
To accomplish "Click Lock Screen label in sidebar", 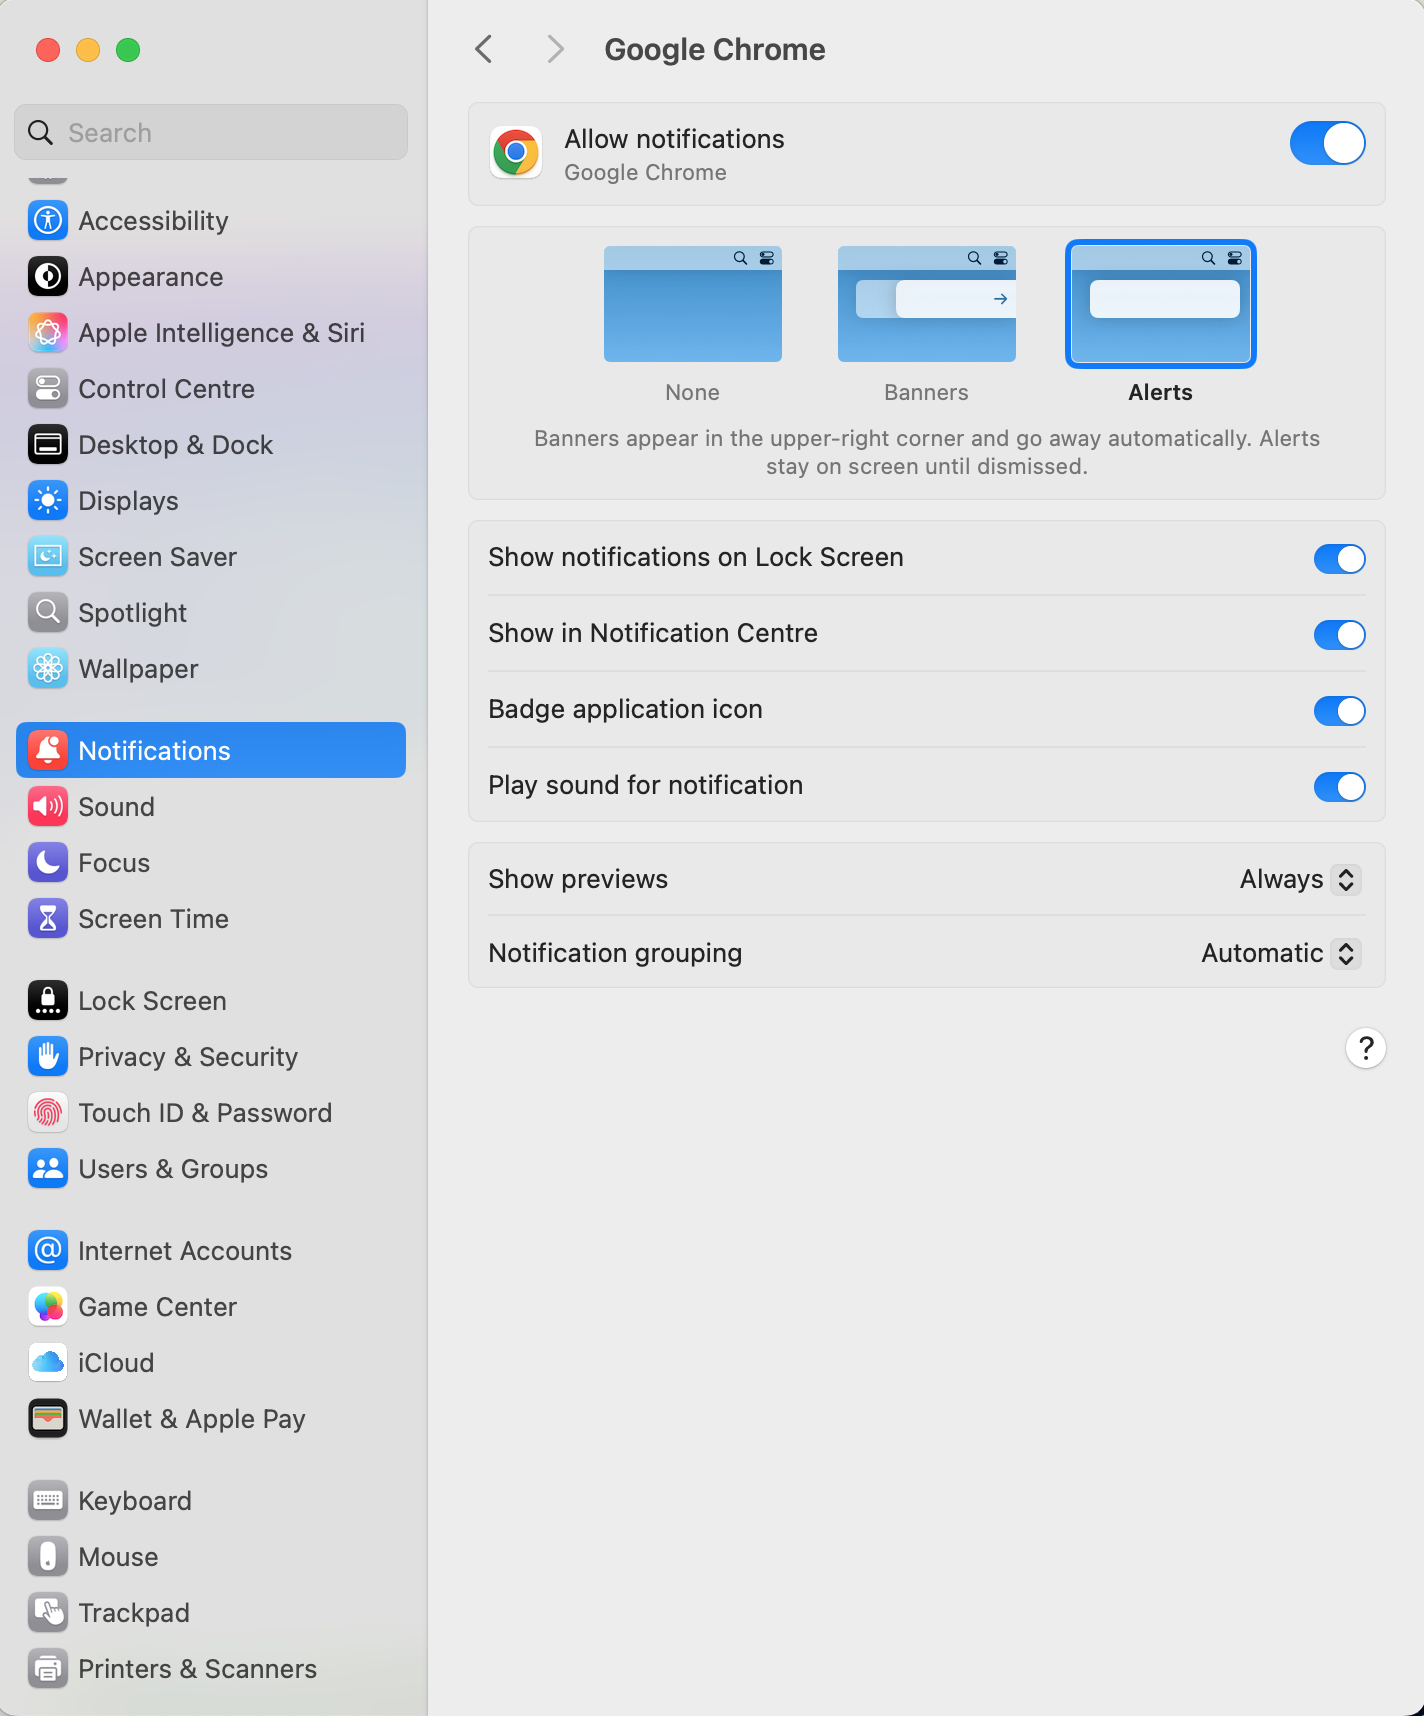I will click(x=152, y=1001).
